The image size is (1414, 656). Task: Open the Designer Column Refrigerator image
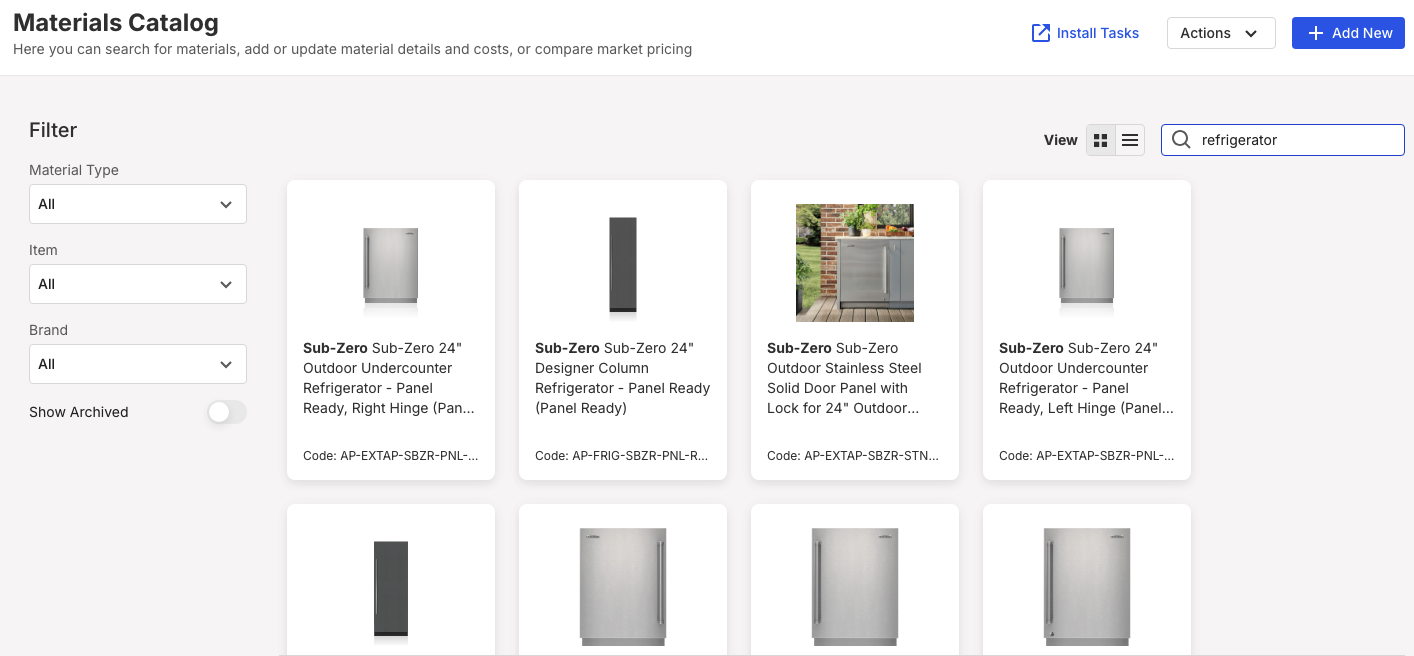point(623,265)
